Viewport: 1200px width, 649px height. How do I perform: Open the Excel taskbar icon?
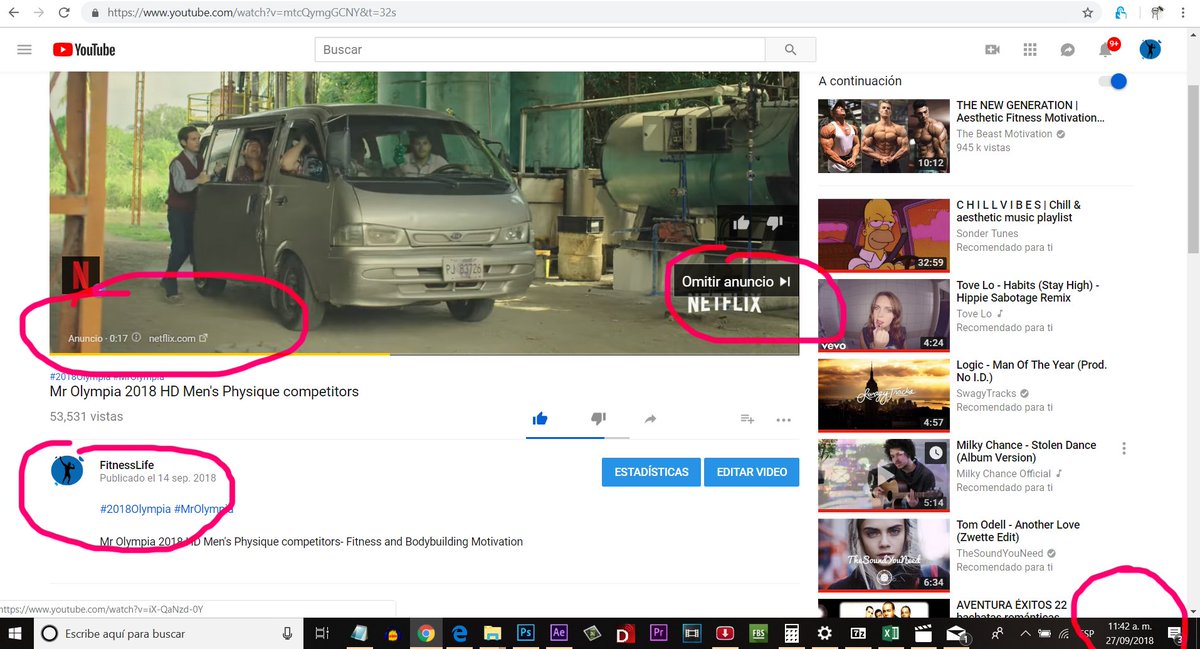coord(890,633)
